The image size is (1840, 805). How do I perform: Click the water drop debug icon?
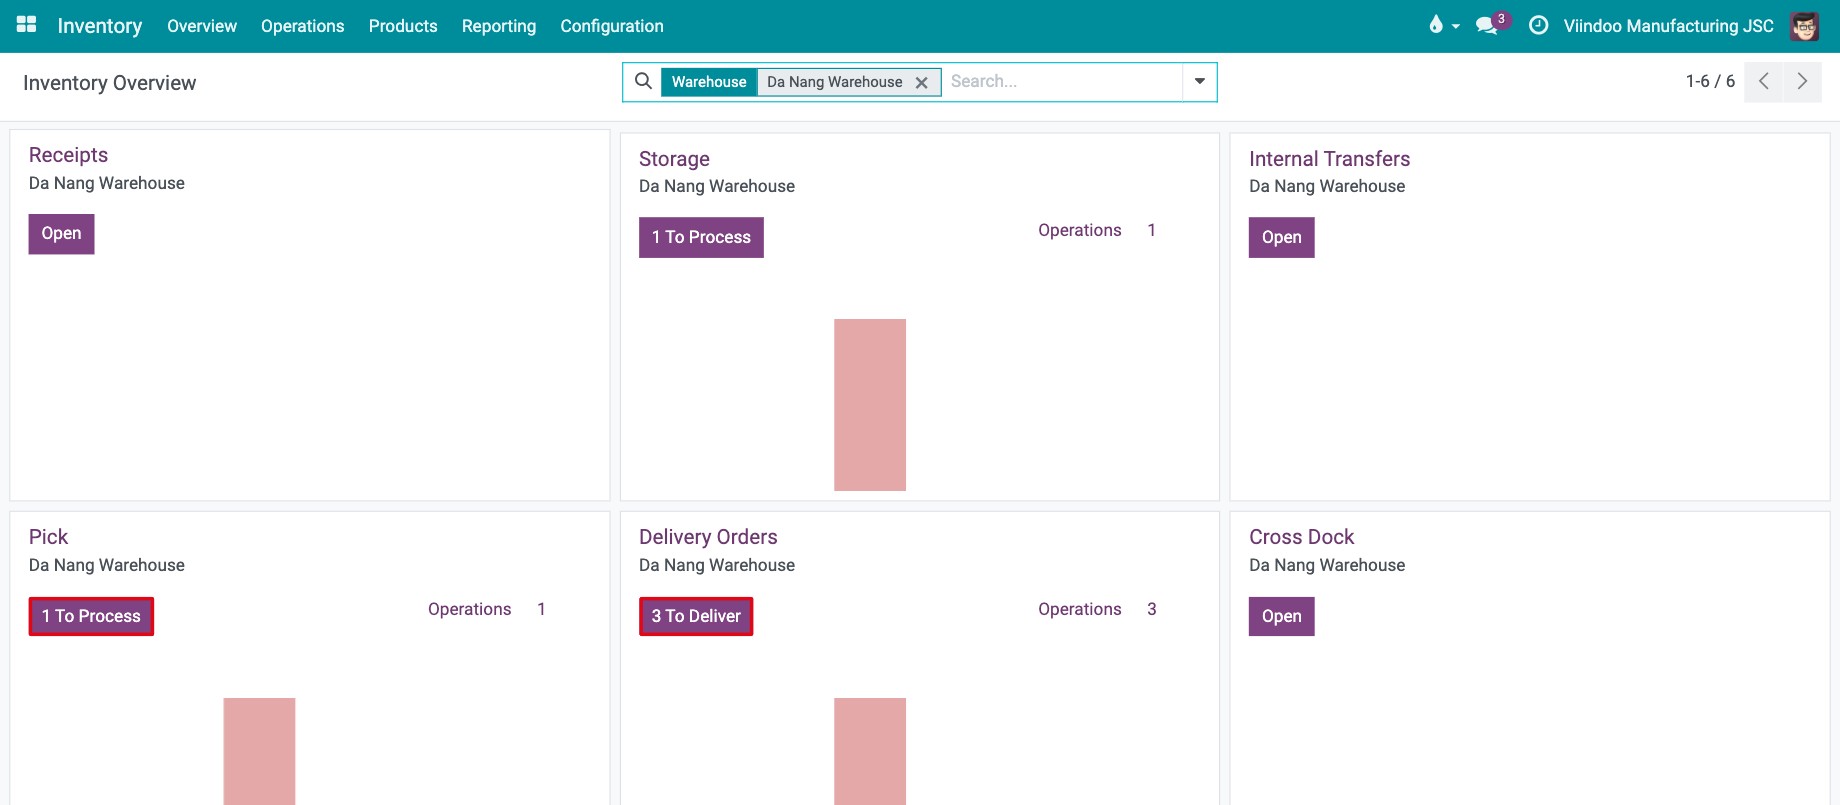pyautogui.click(x=1436, y=25)
